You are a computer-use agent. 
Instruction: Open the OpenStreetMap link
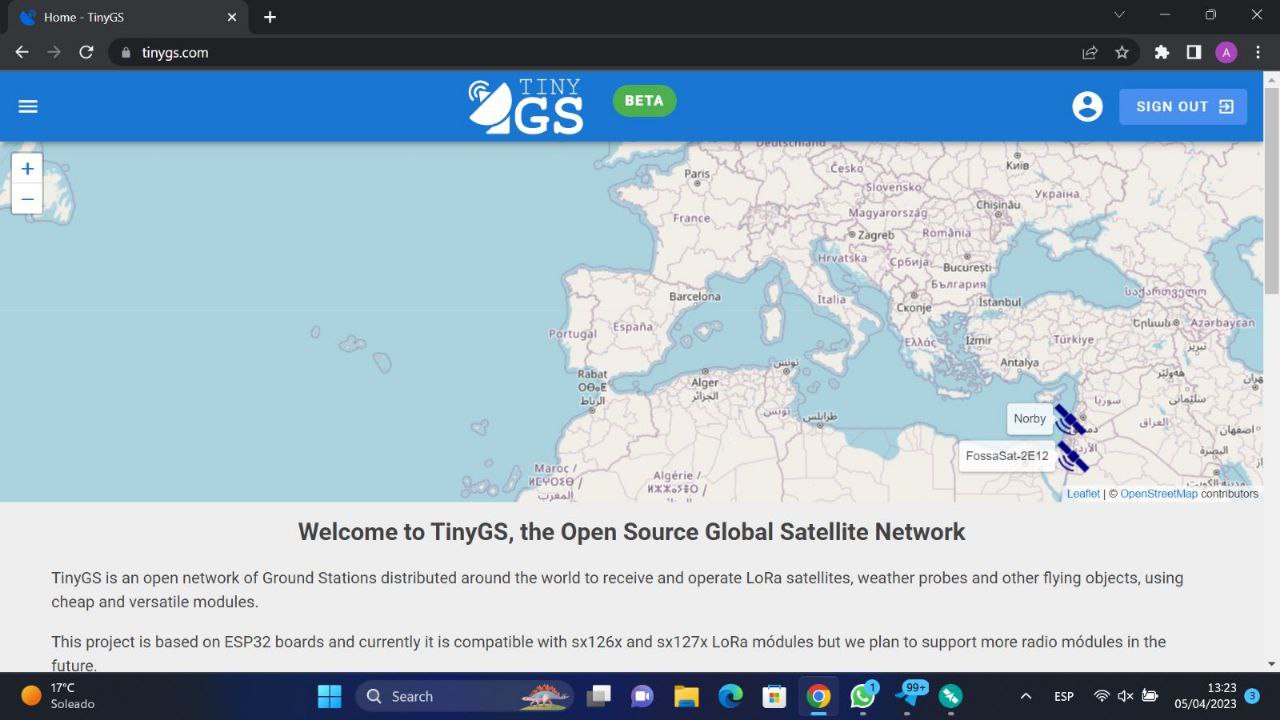click(1158, 494)
